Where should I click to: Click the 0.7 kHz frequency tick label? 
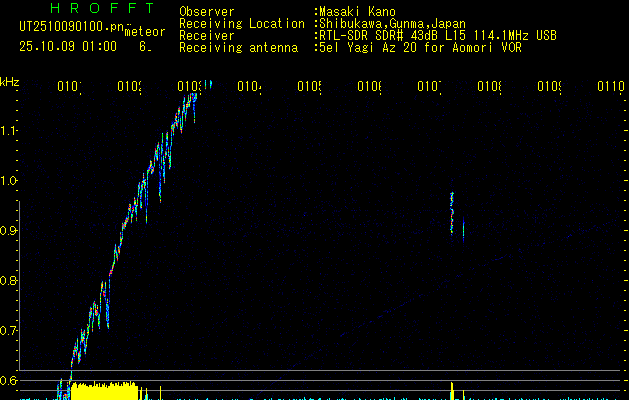(9, 331)
